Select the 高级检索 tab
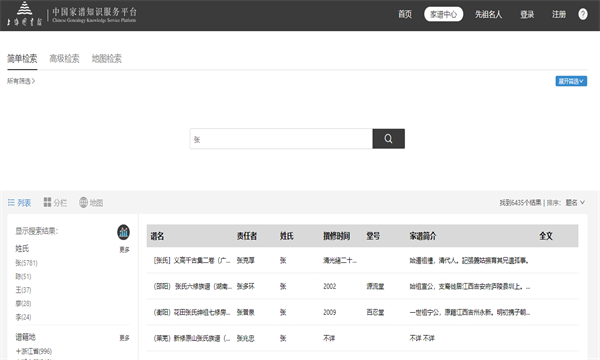The height and width of the screenshot is (360, 600). pyautogui.click(x=64, y=59)
